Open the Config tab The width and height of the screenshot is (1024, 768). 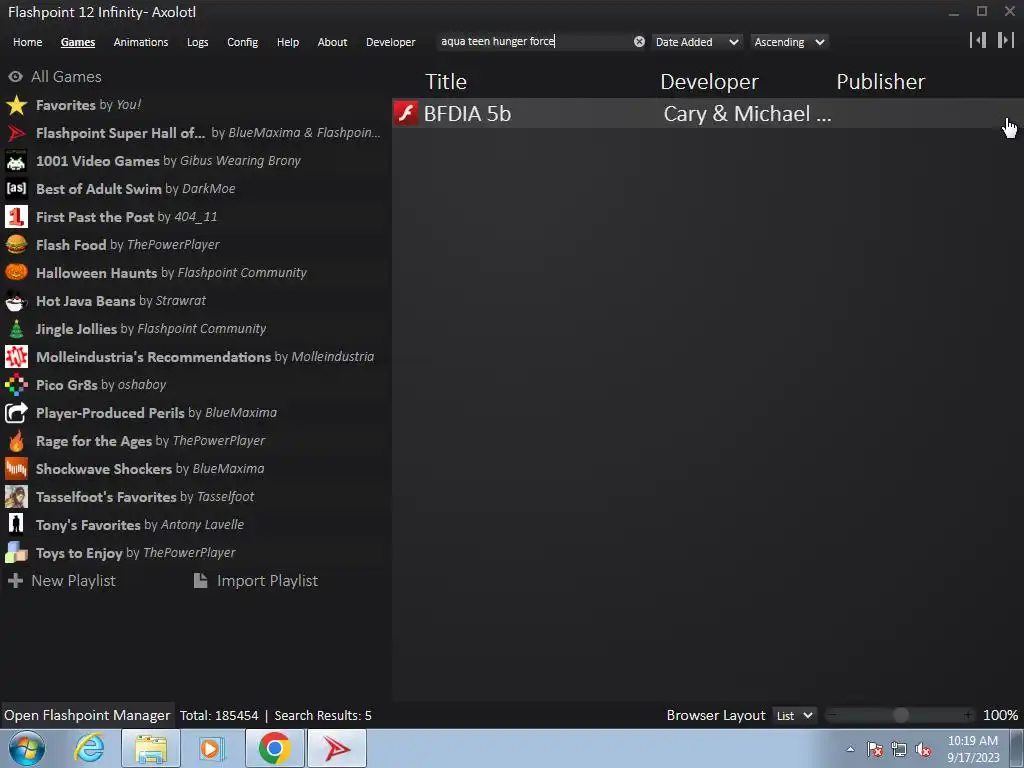242,42
